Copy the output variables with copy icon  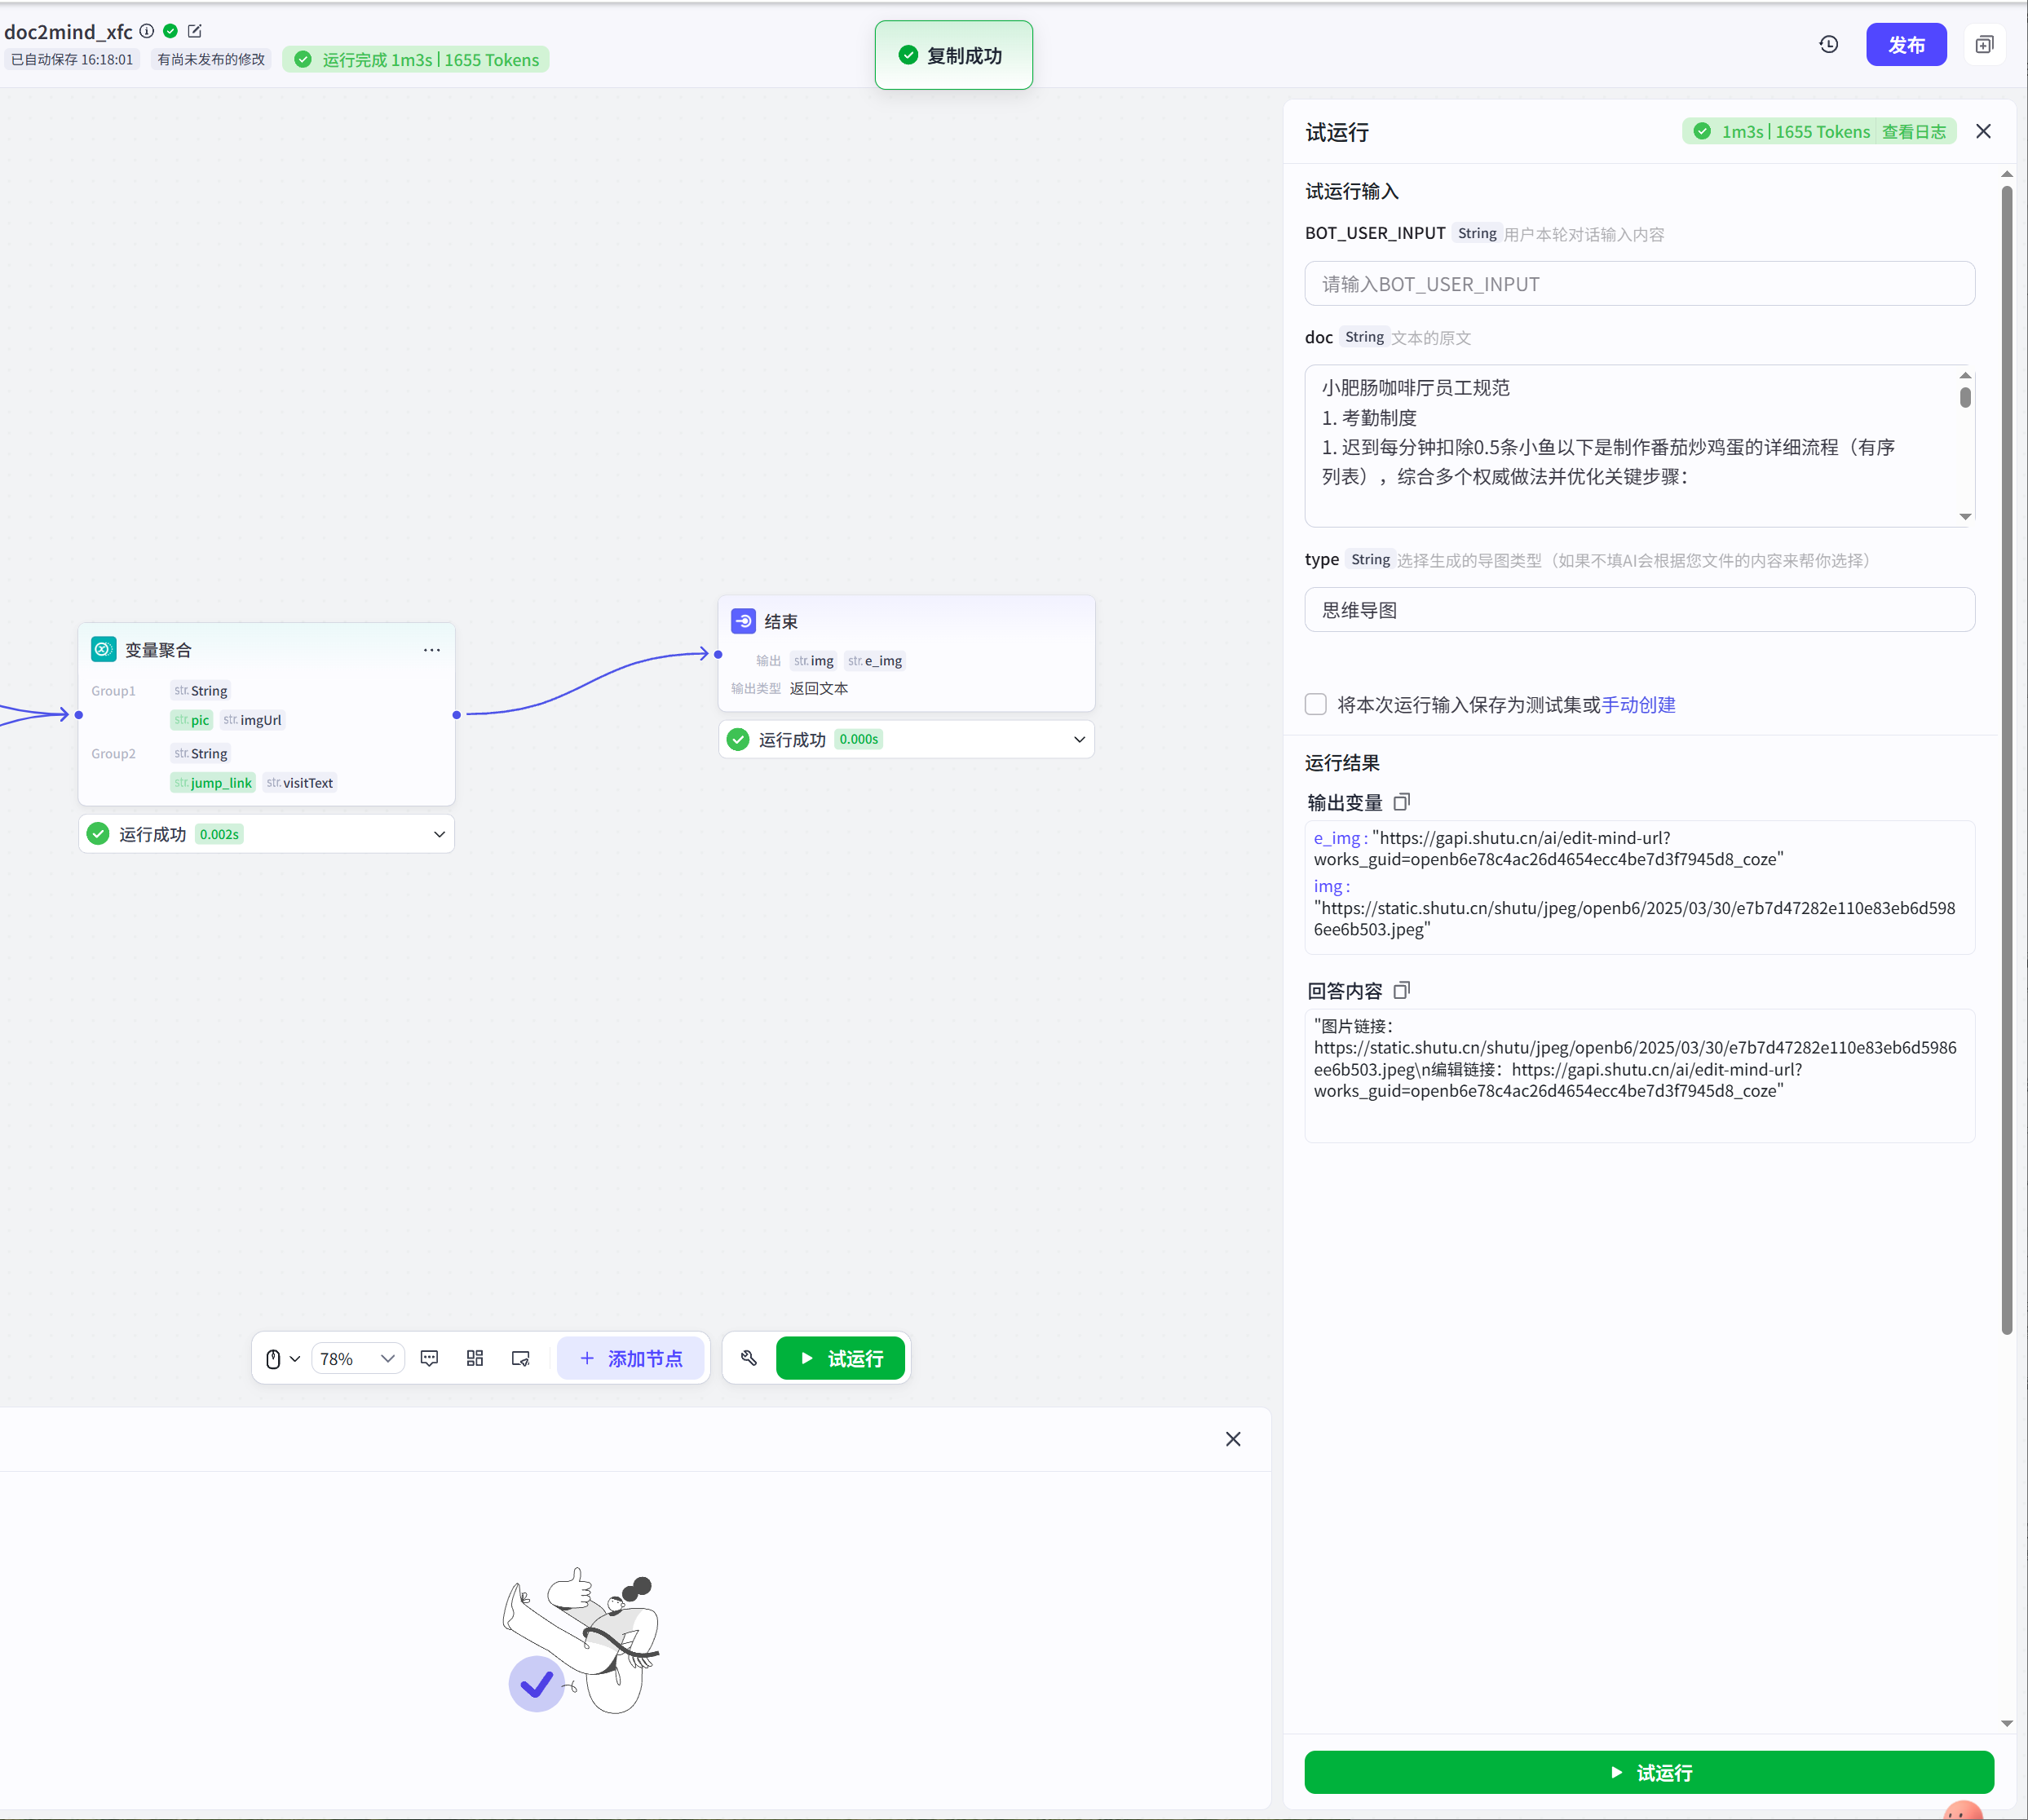pyautogui.click(x=1401, y=802)
